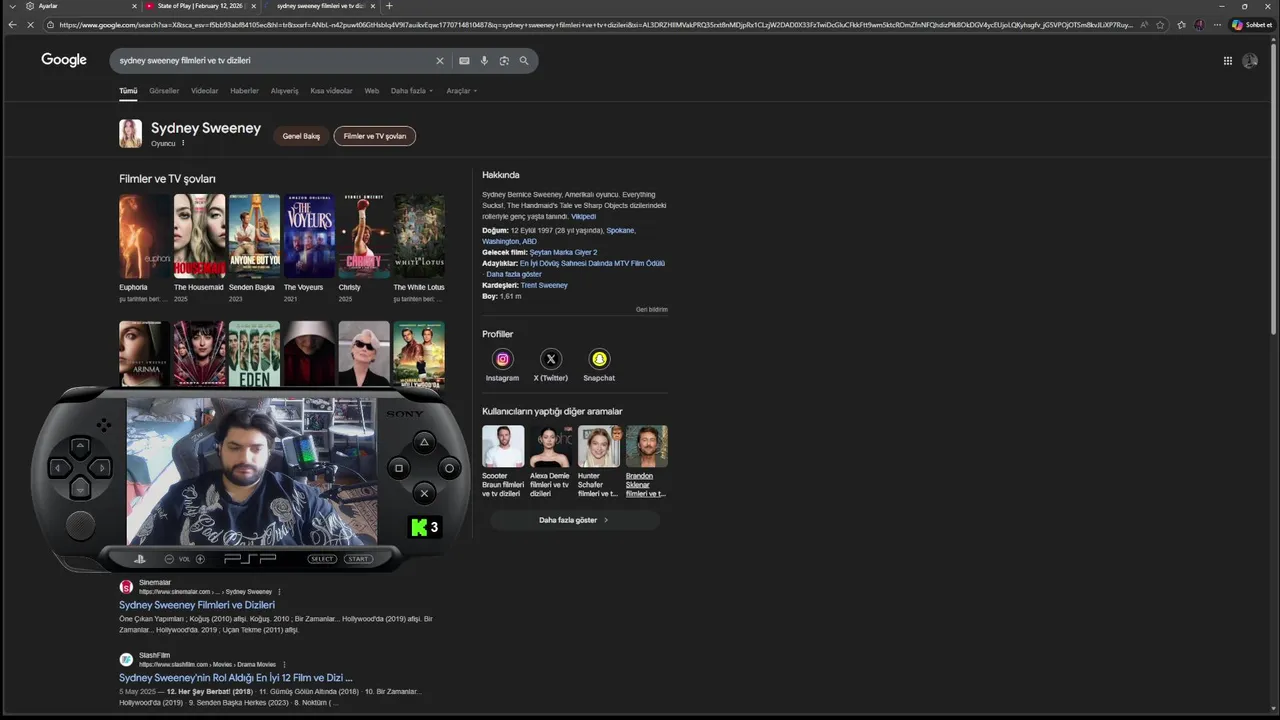1280x720 pixels.
Task: View site information lock icon
Action: click(50, 24)
